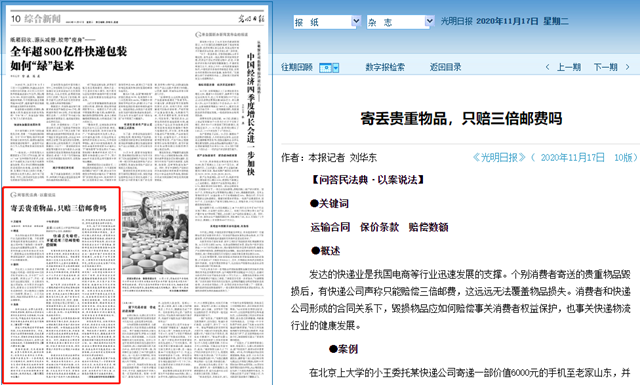Viewport: 640px width, 385px height.
Task: Click the 光明日报 masthead logo on page
Action: click(x=251, y=18)
